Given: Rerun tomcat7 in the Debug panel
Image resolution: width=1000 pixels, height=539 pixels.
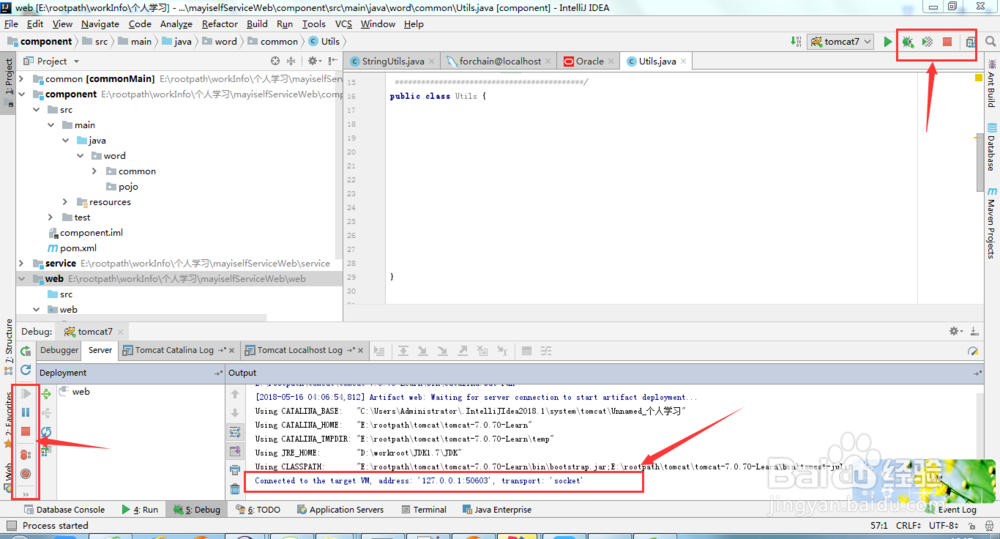Looking at the screenshot, I should [26, 351].
